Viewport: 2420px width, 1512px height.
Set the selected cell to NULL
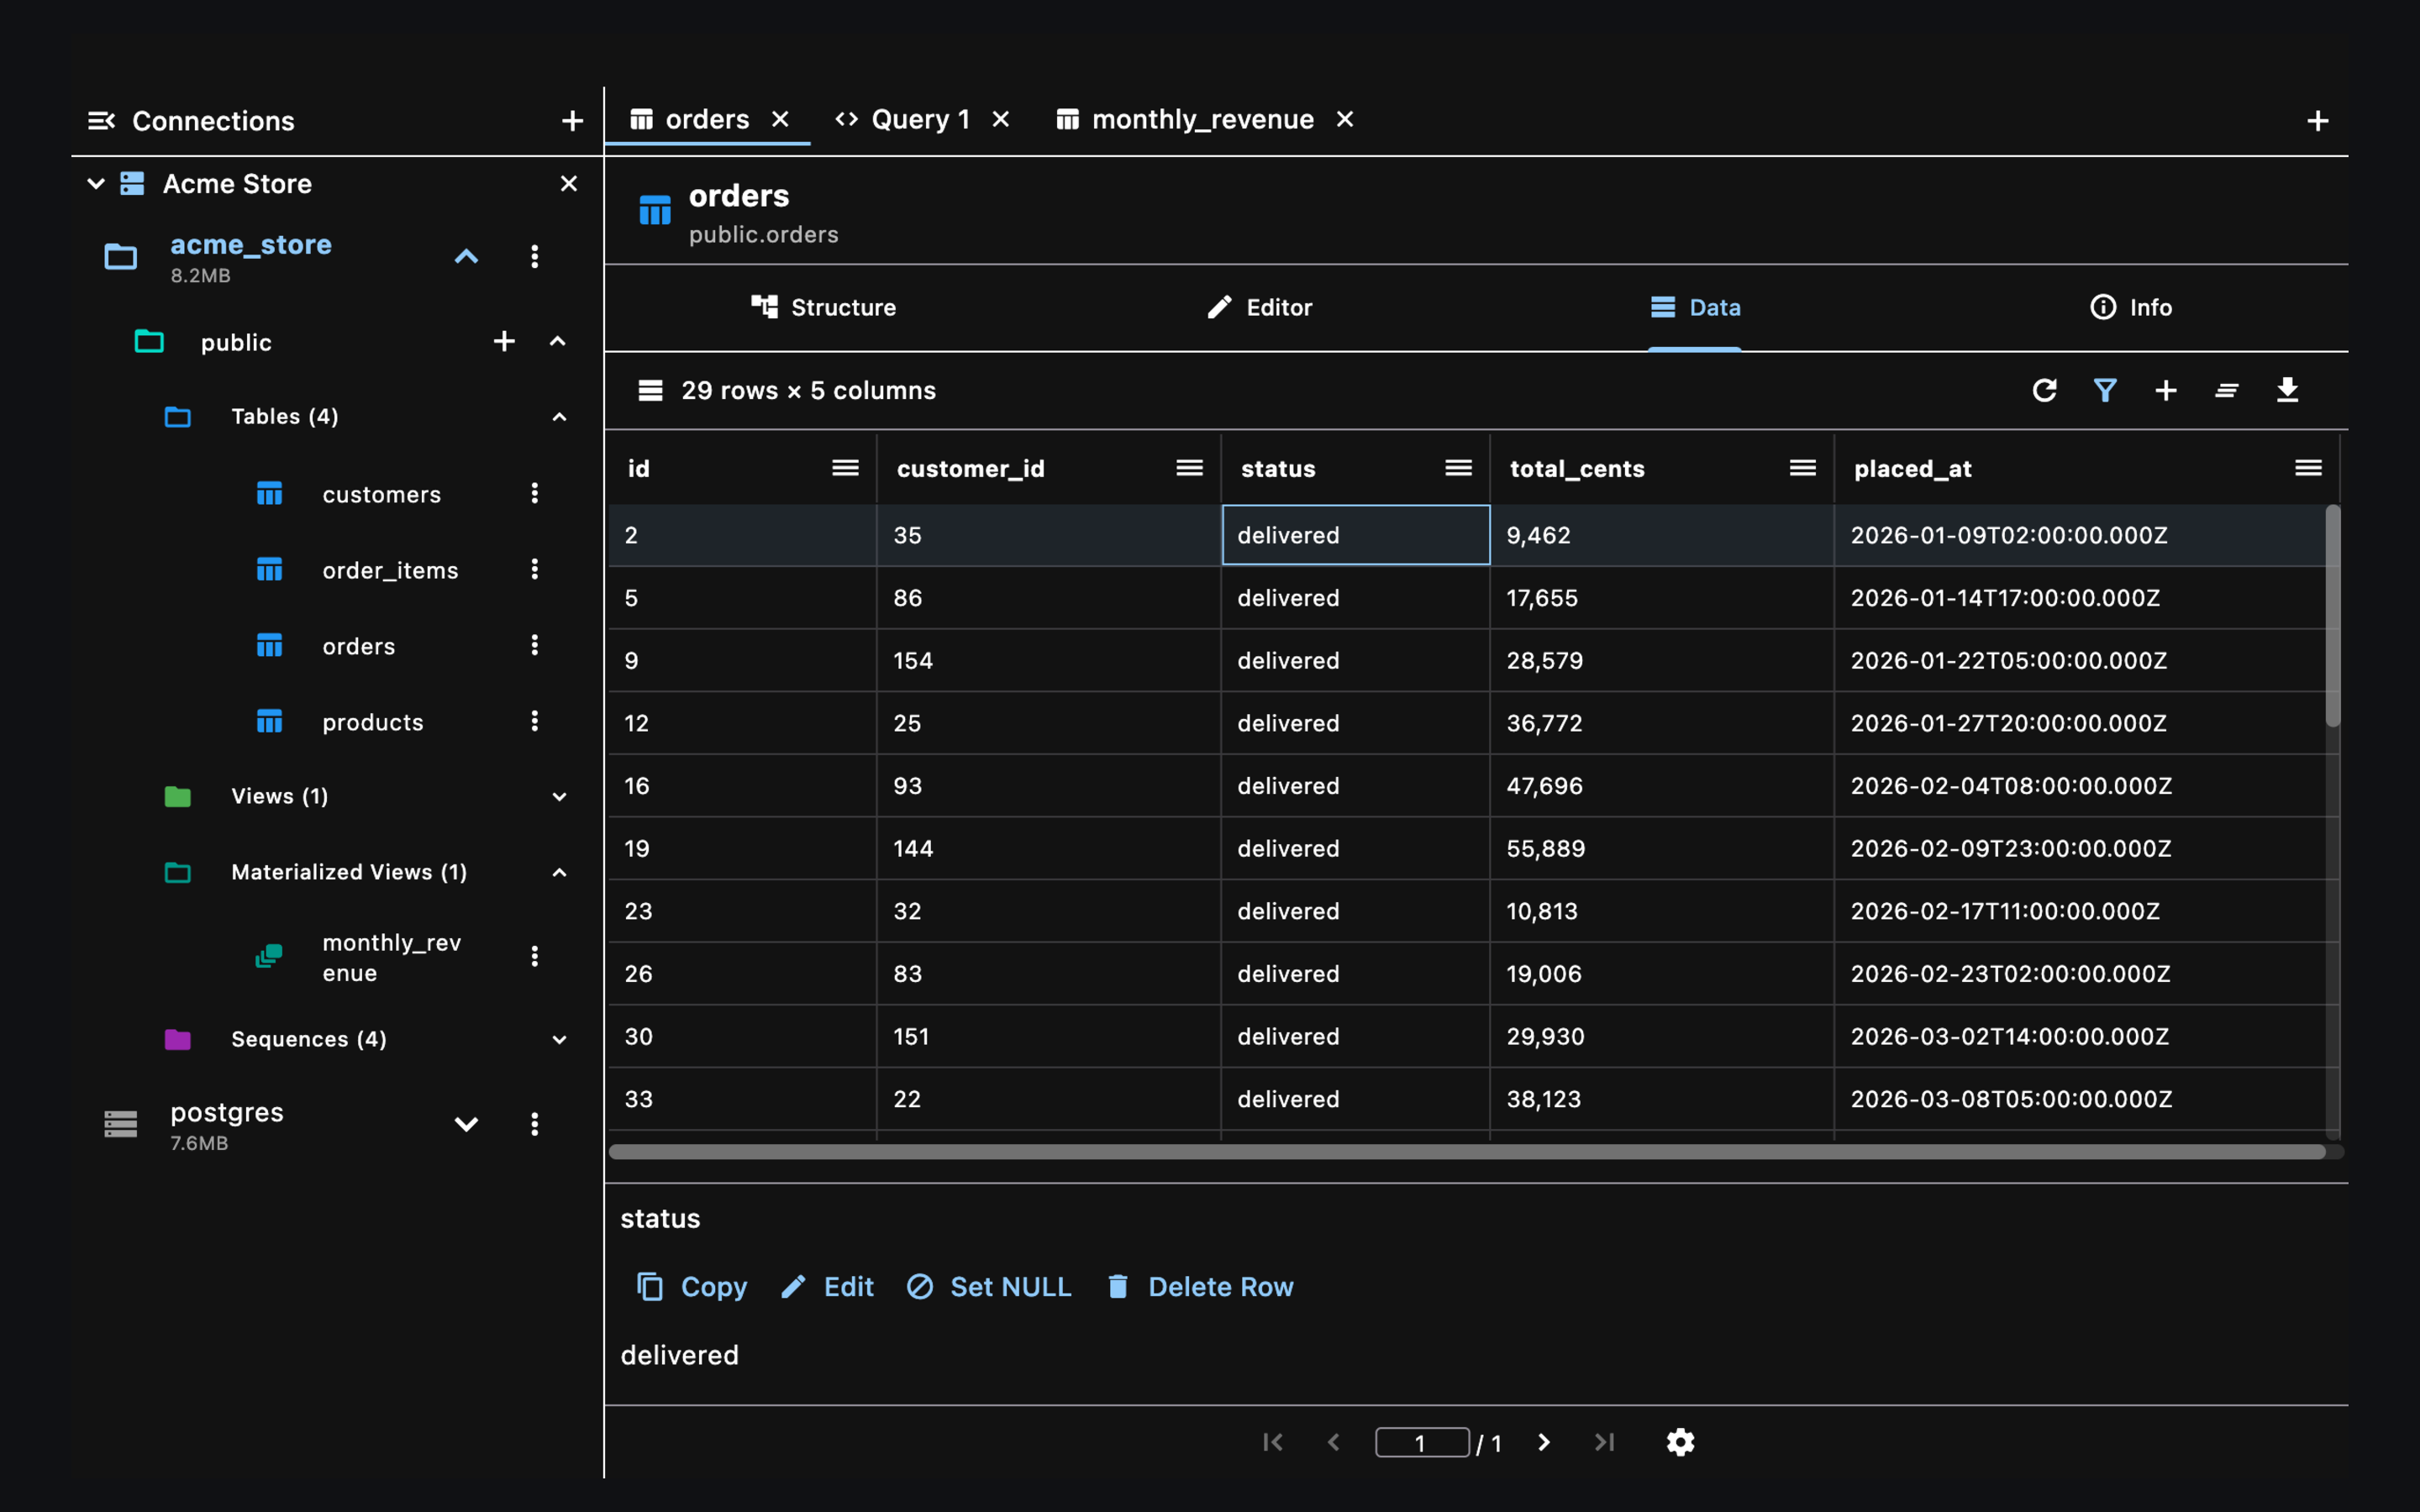[988, 1287]
